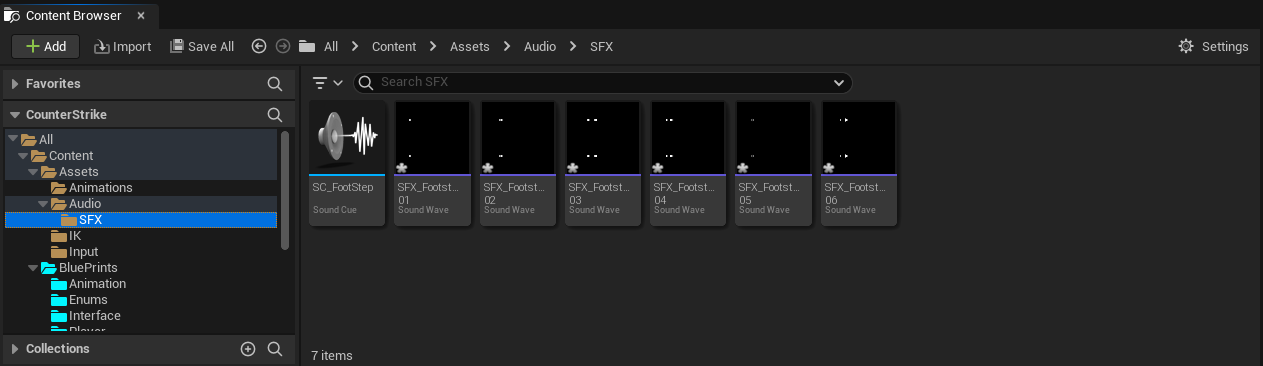Collapse the Audio tree node arrow
The width and height of the screenshot is (1263, 366).
pyautogui.click(x=44, y=204)
